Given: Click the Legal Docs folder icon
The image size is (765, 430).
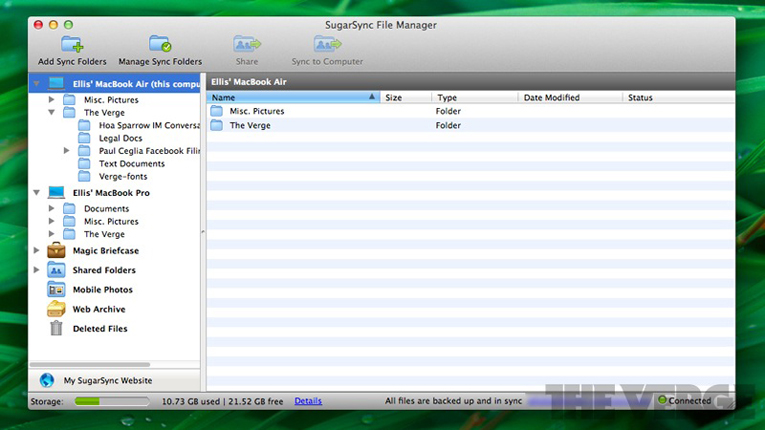Looking at the screenshot, I should pyautogui.click(x=84, y=138).
